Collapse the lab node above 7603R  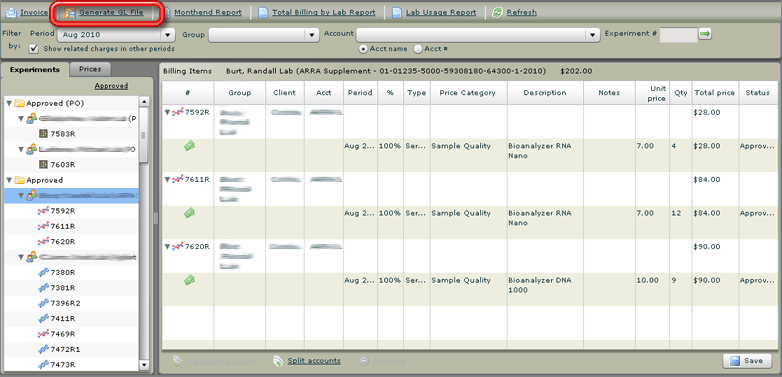21,150
